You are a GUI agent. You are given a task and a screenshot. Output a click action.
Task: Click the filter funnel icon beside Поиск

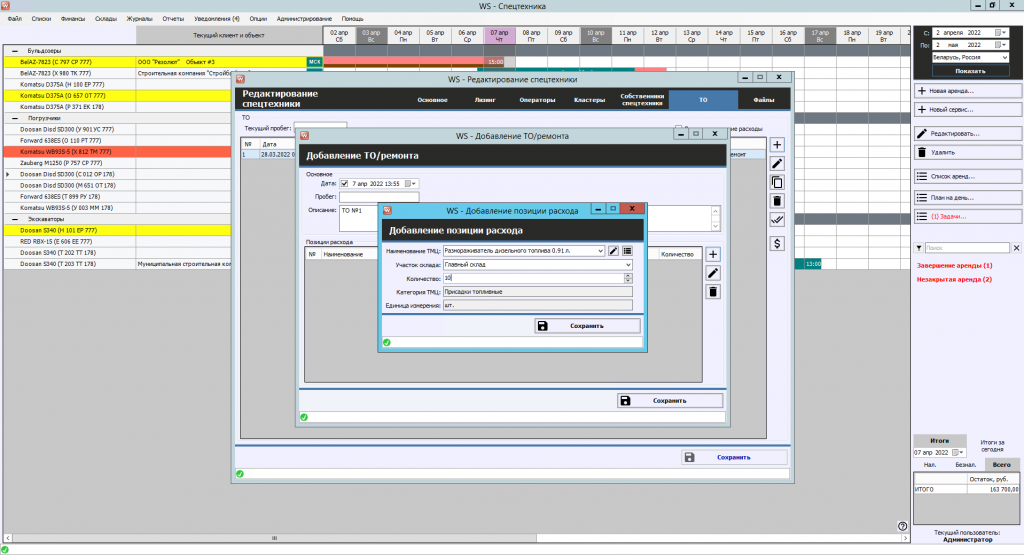click(x=919, y=248)
